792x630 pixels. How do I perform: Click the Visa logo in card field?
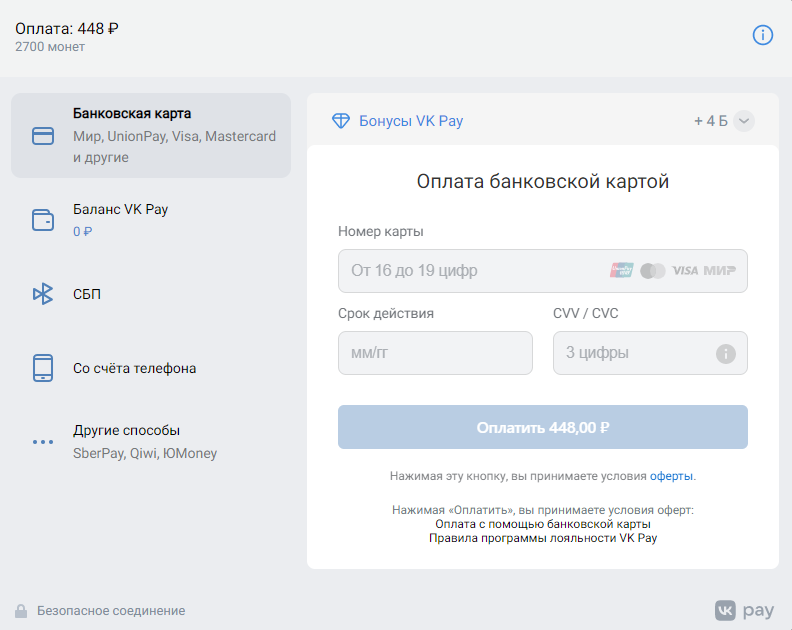pos(685,271)
